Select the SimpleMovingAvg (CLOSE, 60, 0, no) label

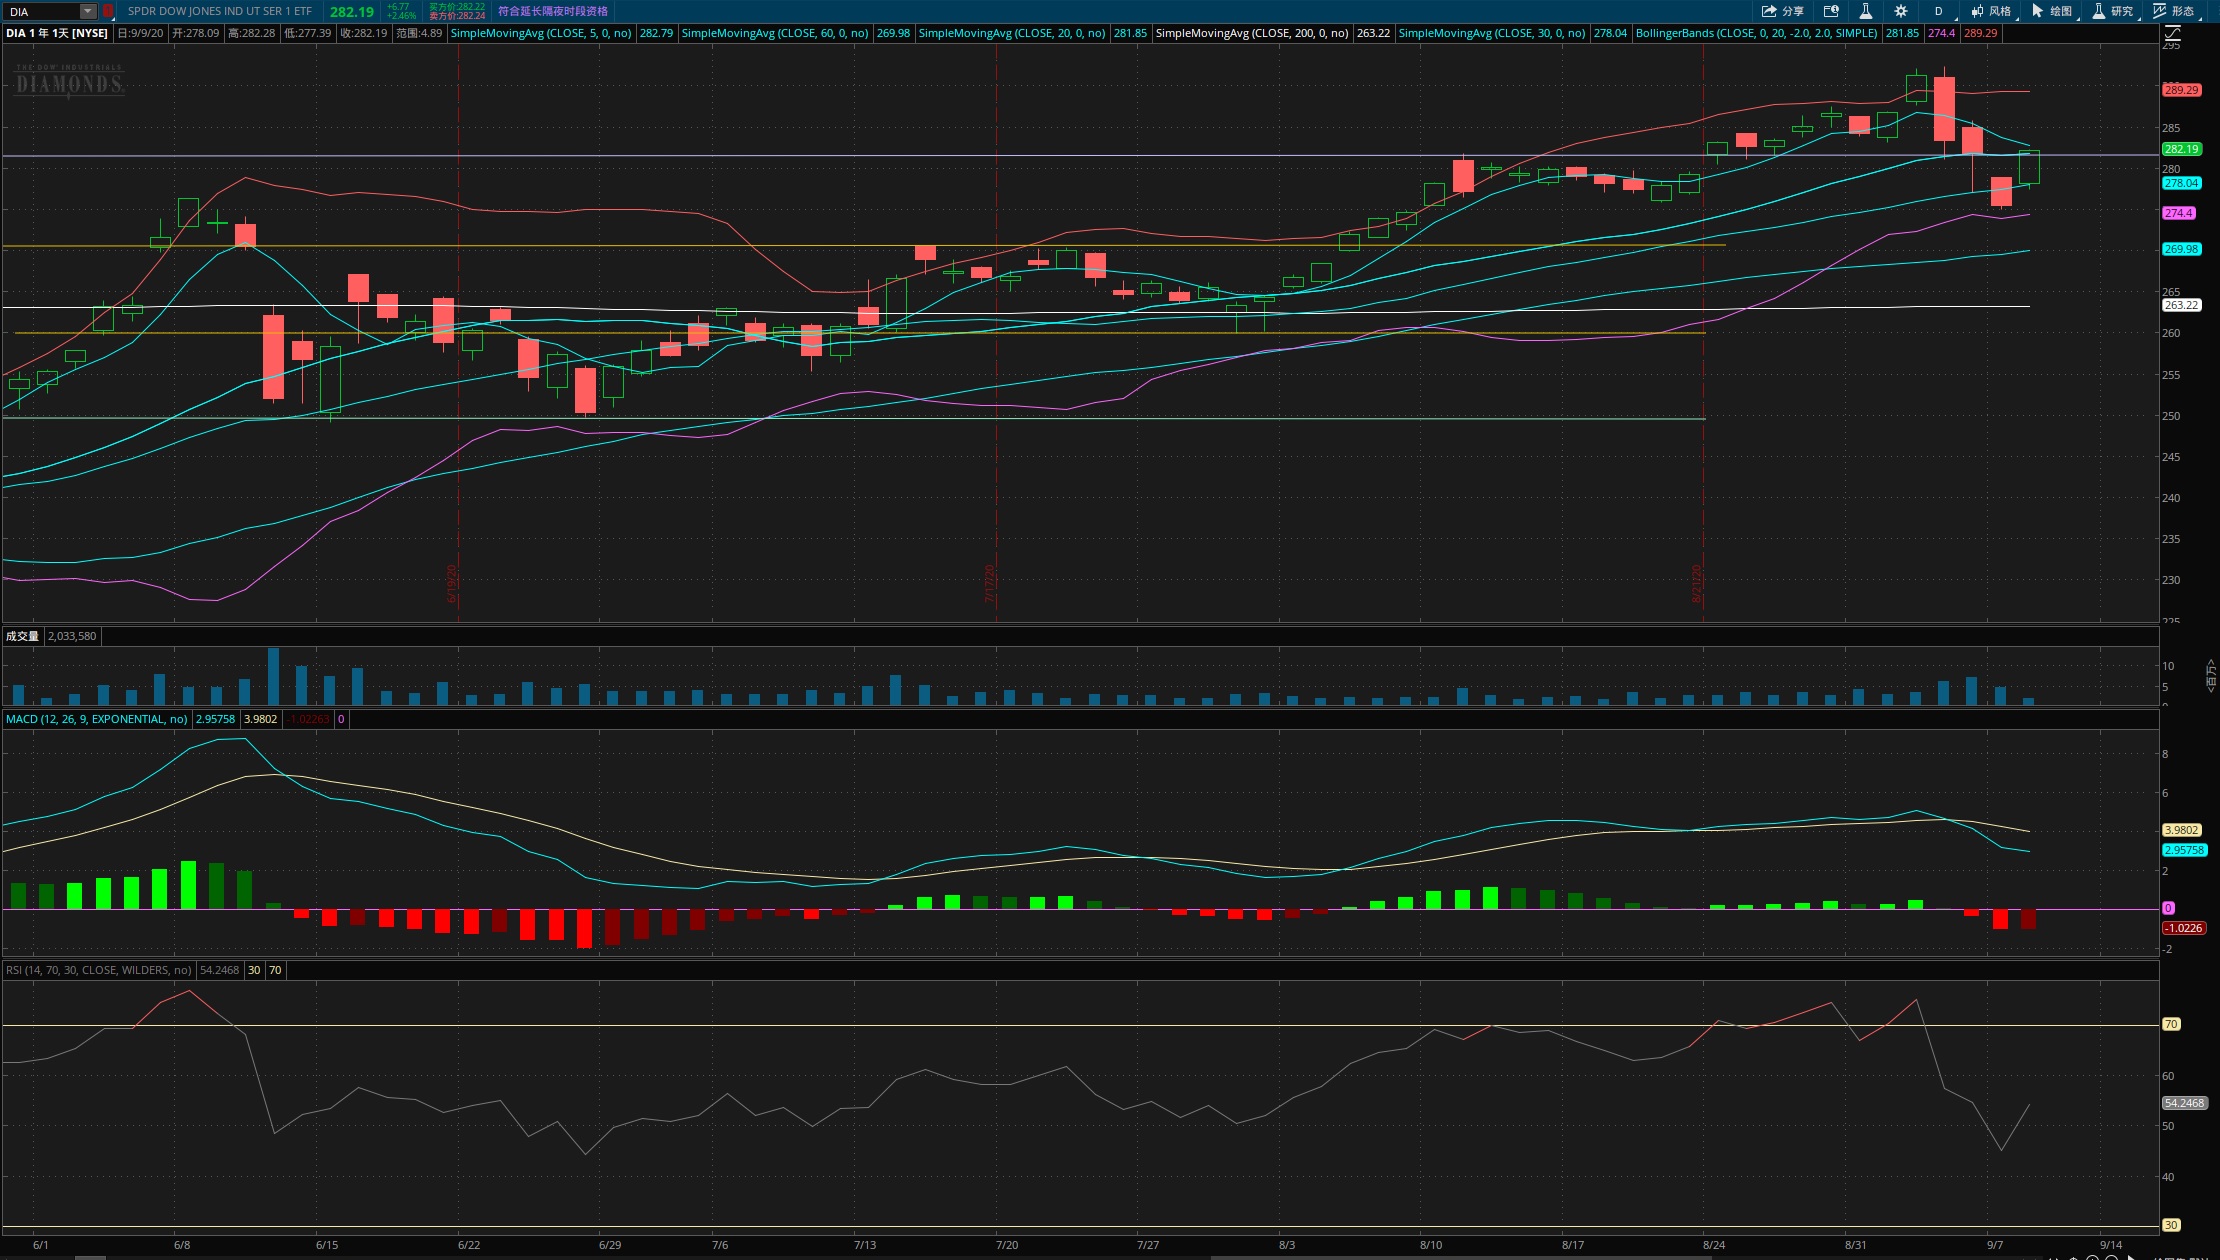(x=775, y=33)
